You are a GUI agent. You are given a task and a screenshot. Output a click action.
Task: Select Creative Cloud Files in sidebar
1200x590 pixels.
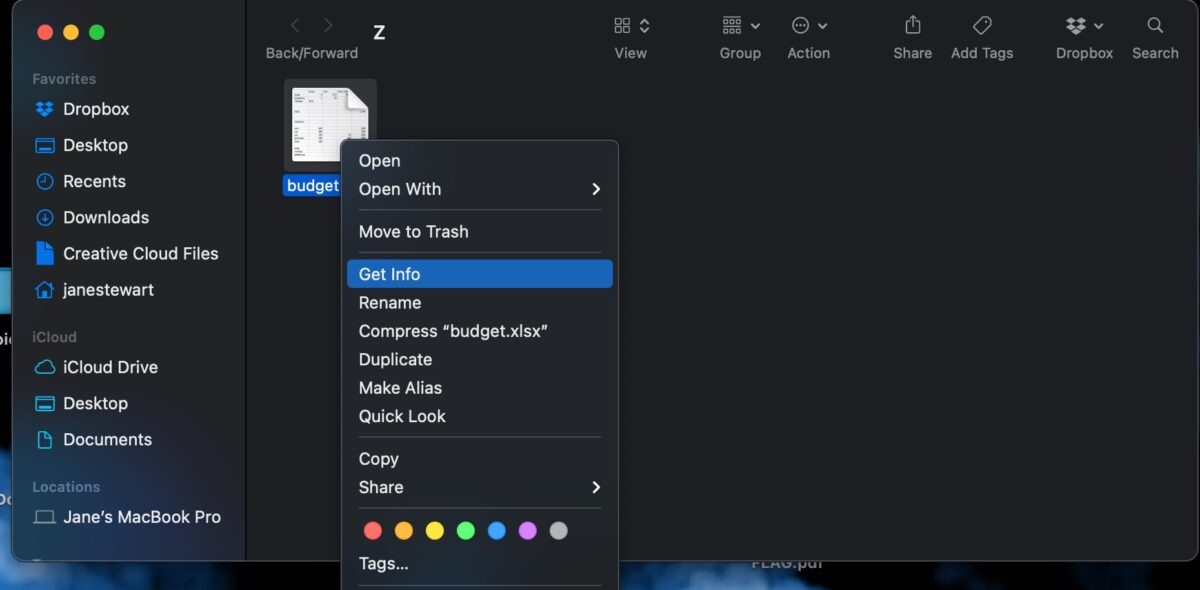pos(140,253)
